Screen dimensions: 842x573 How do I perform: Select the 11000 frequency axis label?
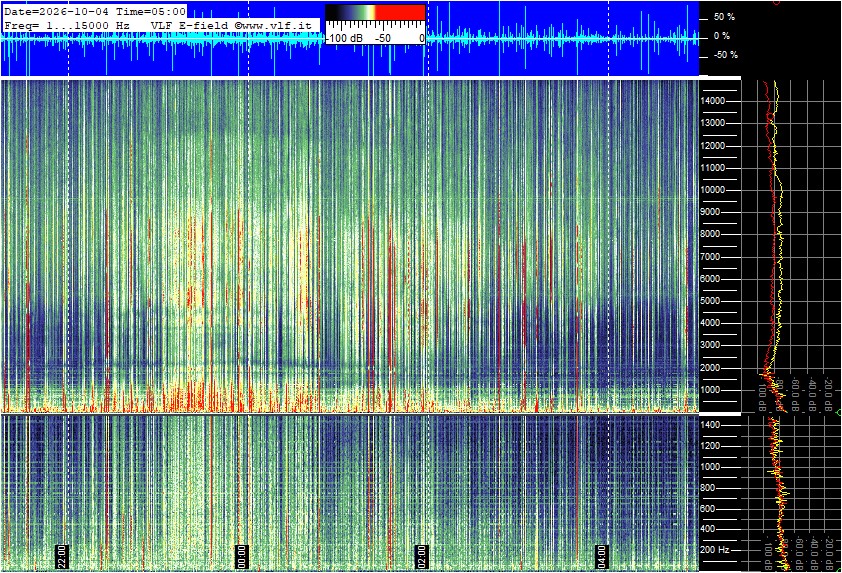(713, 168)
